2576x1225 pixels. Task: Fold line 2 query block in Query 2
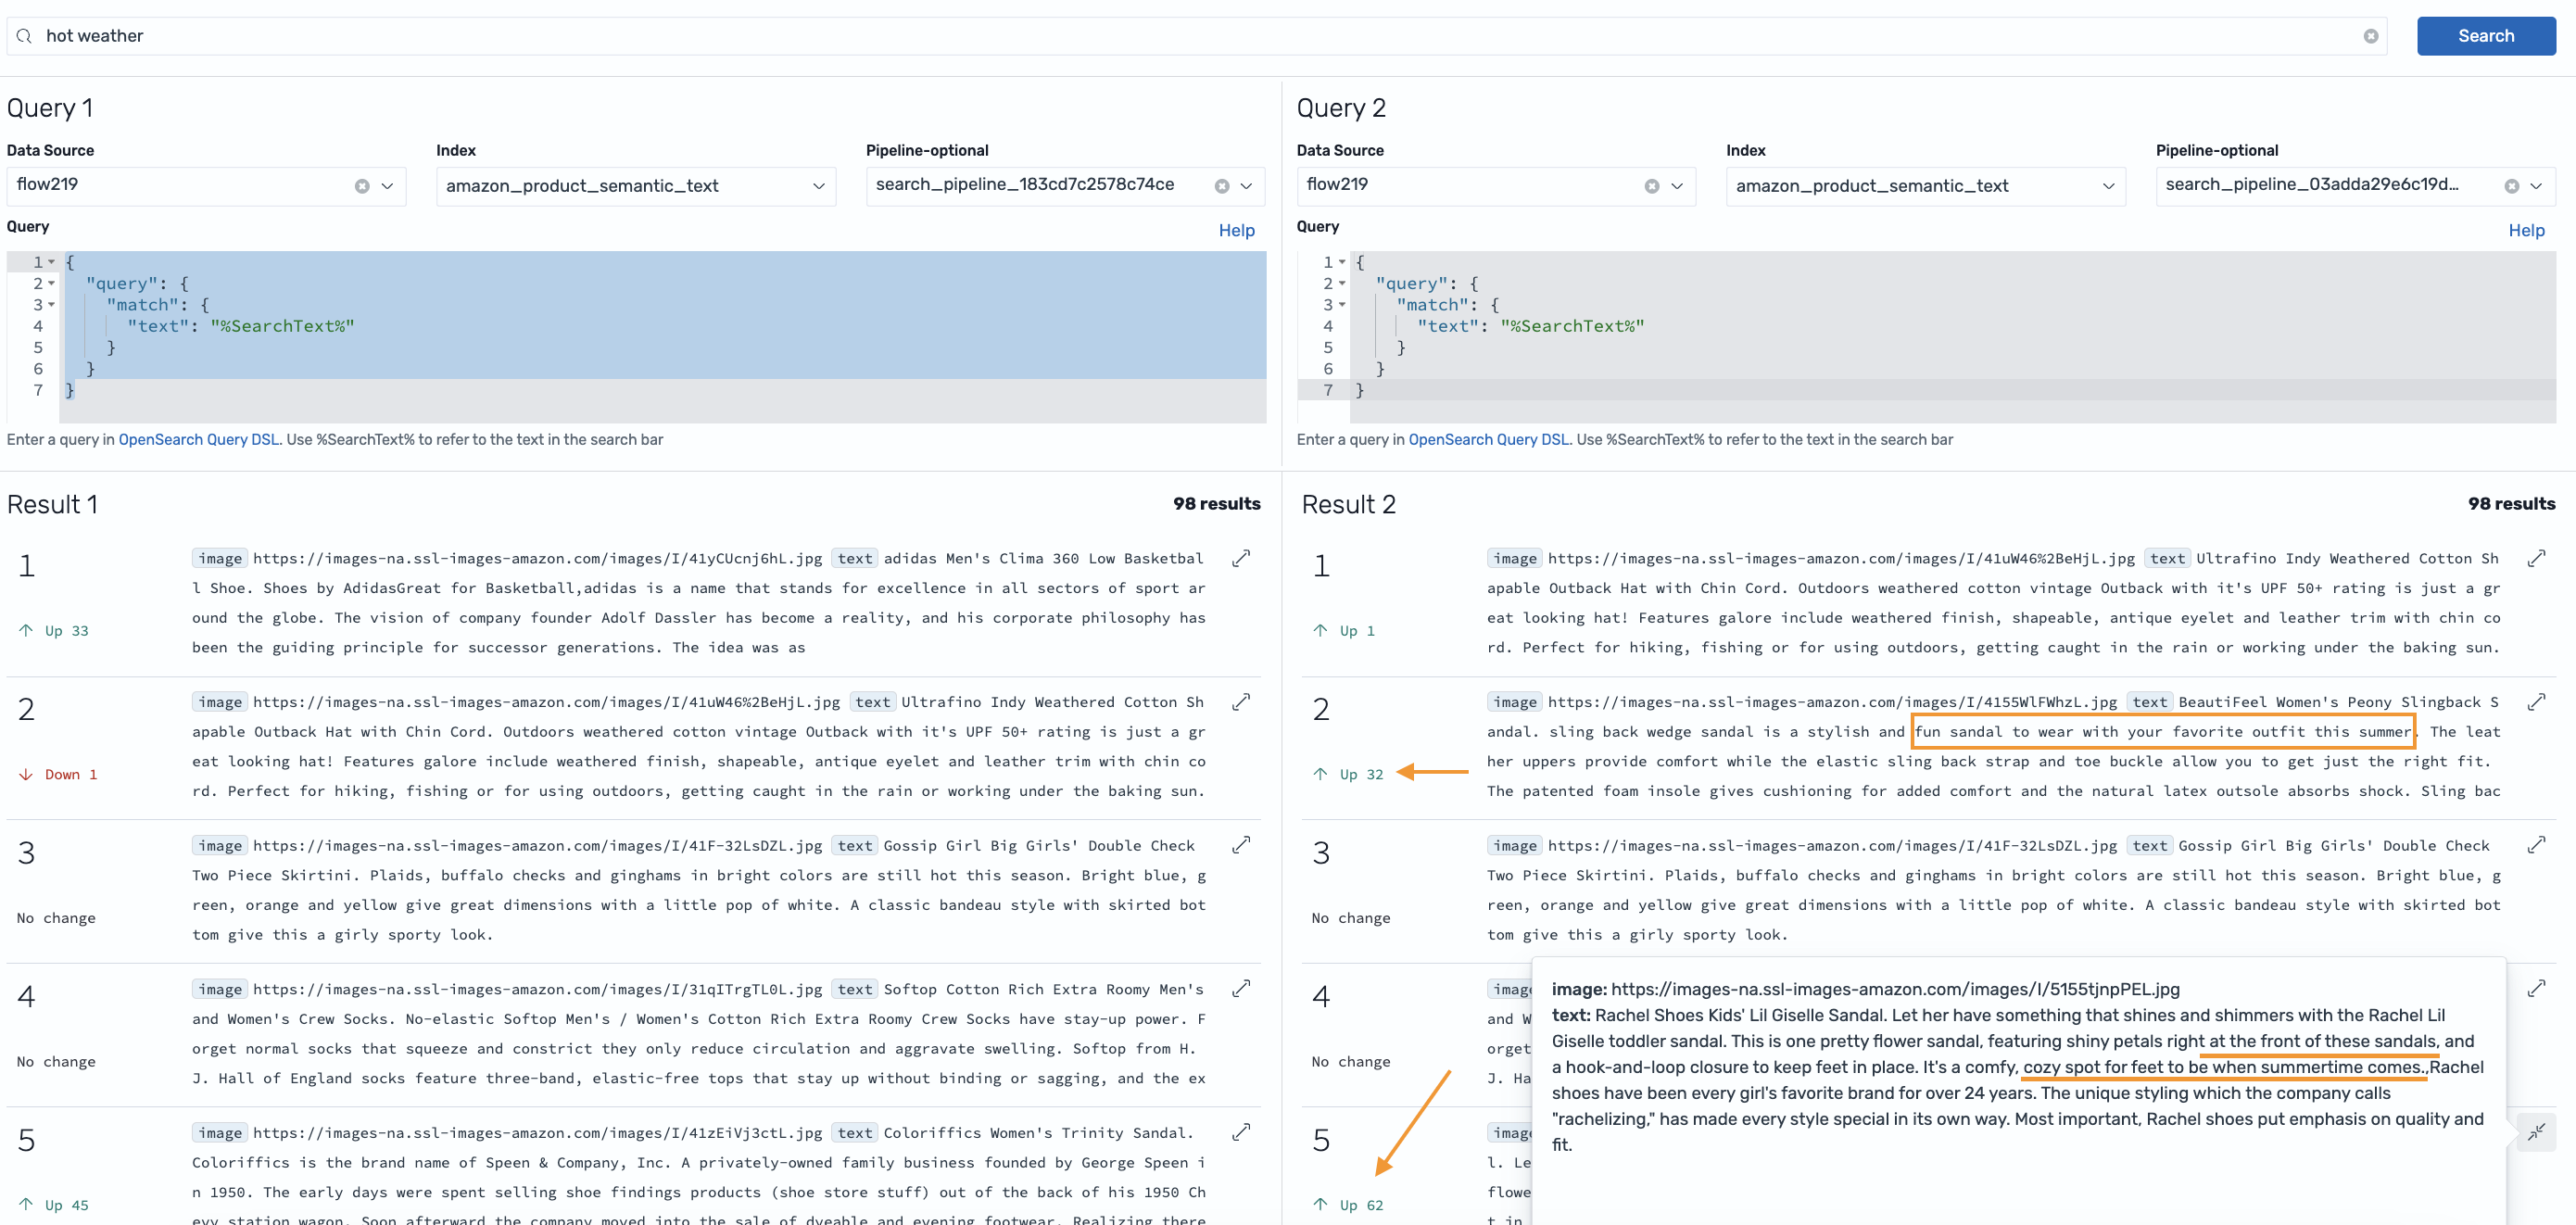[x=1342, y=284]
